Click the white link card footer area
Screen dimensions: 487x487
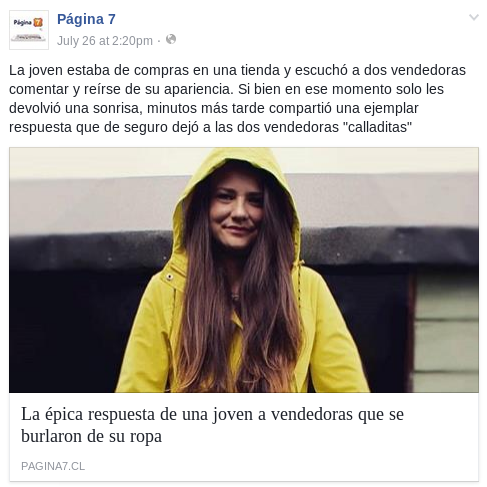(x=244, y=437)
